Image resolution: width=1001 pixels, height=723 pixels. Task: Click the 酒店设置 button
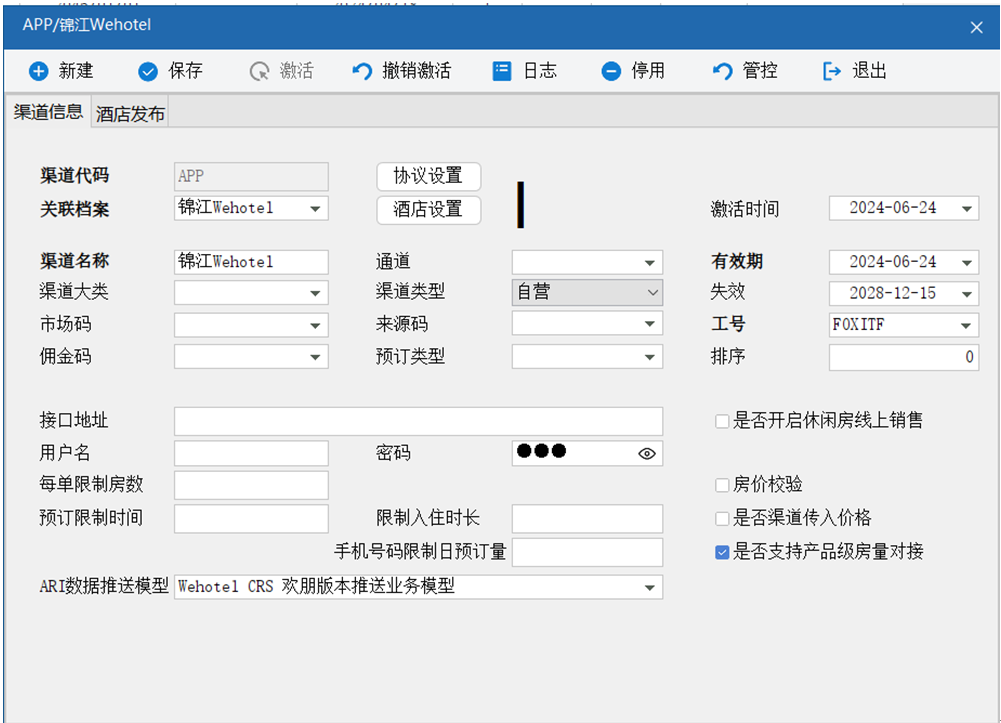pos(428,210)
